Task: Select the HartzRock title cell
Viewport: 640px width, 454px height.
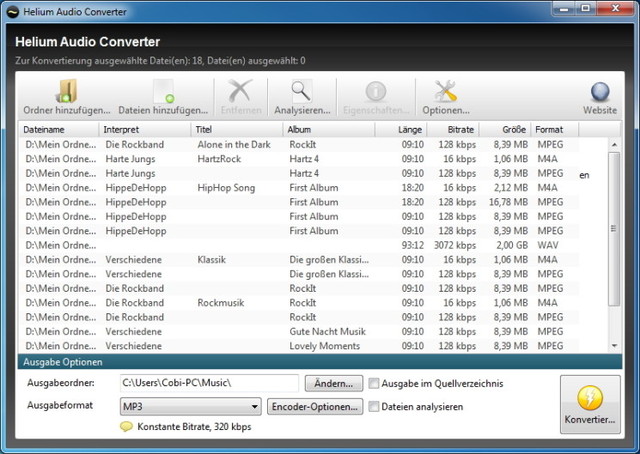Action: [219, 159]
